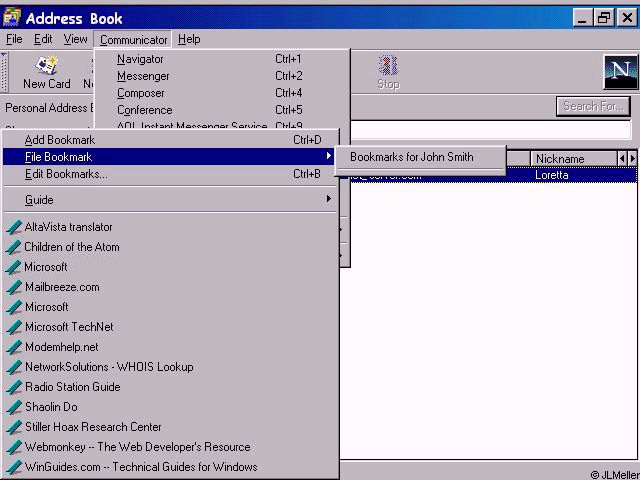Click the New Card toolbar icon
Image resolution: width=640 pixels, height=480 pixels.
tap(47, 65)
